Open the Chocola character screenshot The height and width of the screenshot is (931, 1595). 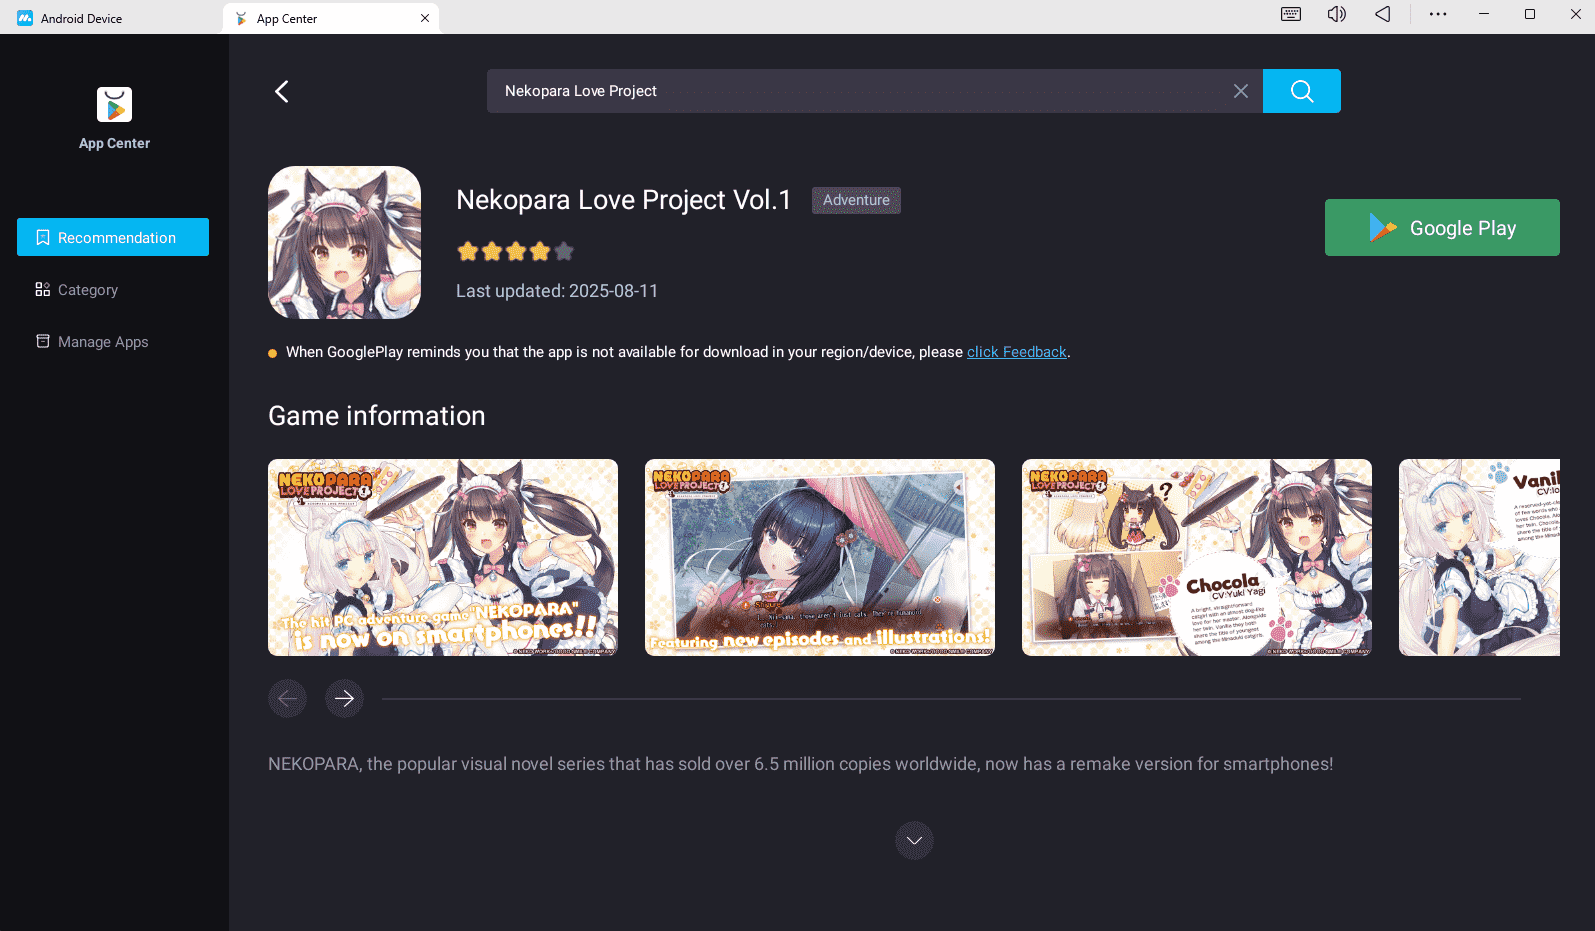point(1197,557)
